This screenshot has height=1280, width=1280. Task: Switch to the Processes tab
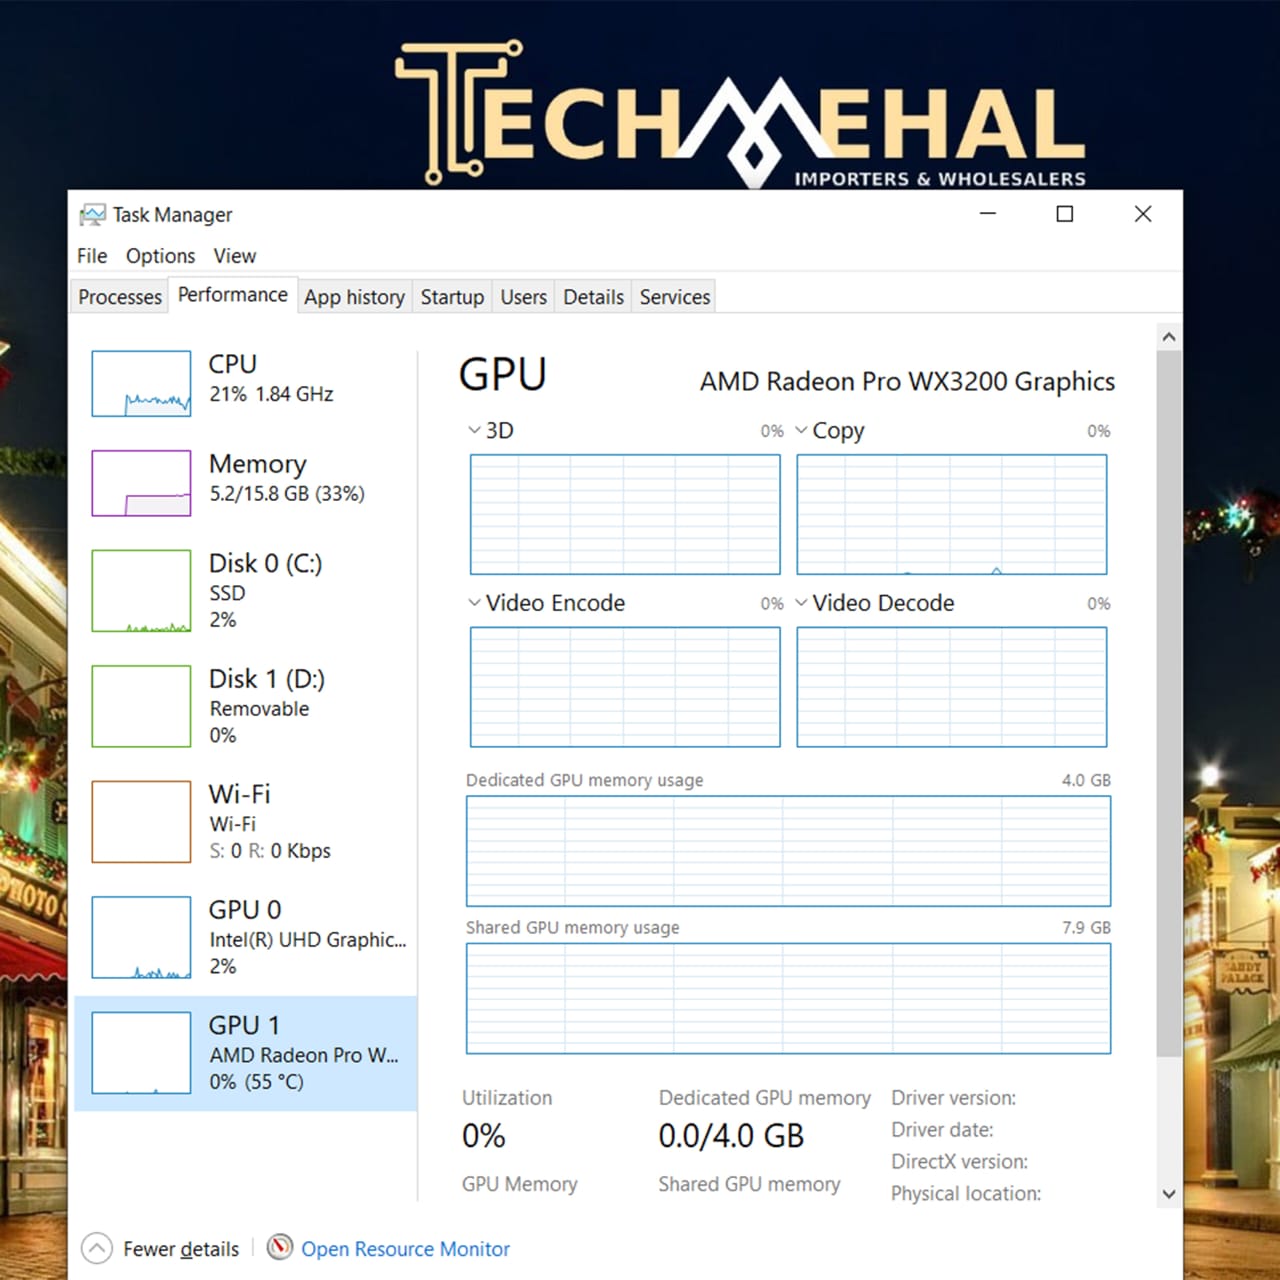coord(120,297)
